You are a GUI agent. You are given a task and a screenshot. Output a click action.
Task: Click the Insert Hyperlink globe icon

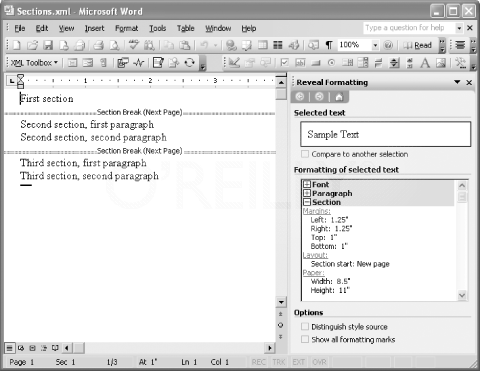tap(231, 45)
